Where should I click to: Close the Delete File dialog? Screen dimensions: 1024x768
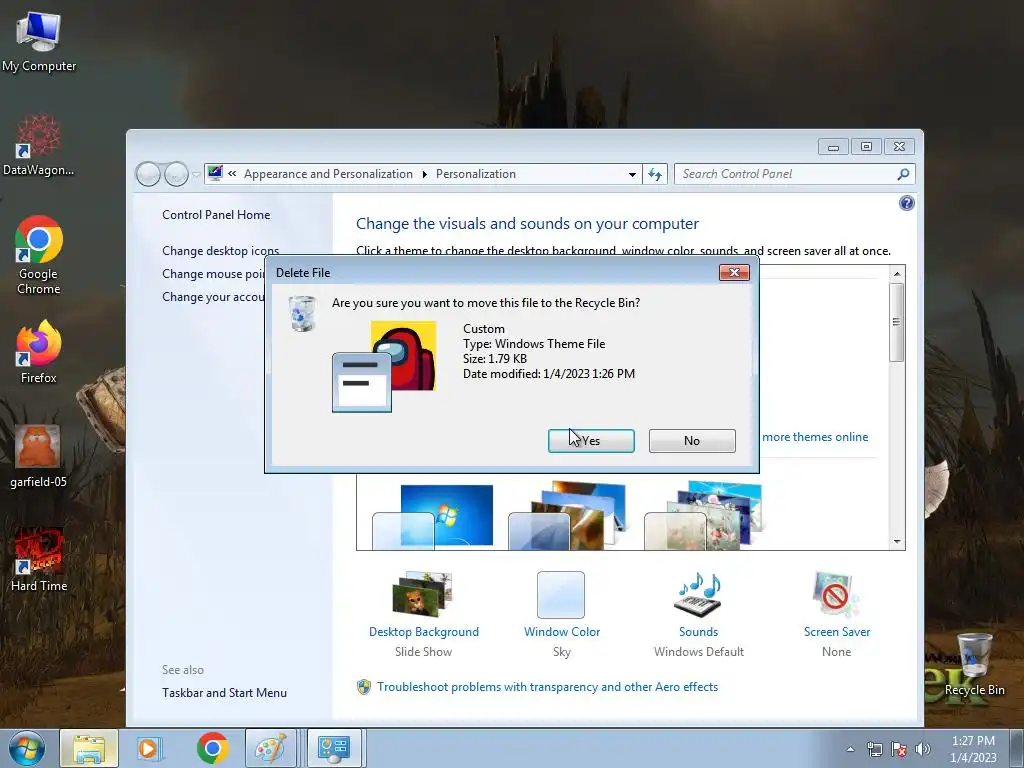734,272
